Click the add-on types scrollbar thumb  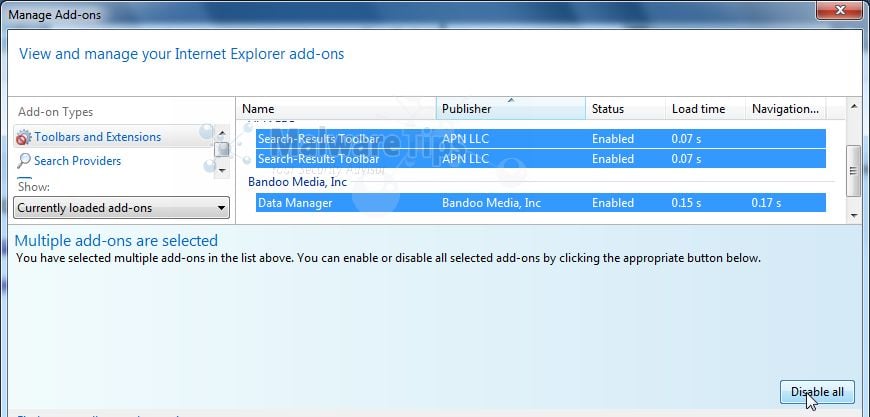(x=222, y=150)
